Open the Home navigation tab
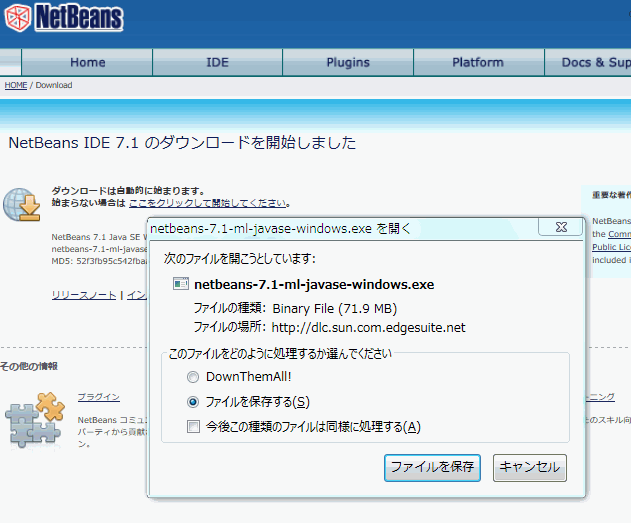The image size is (631, 523). (87, 62)
